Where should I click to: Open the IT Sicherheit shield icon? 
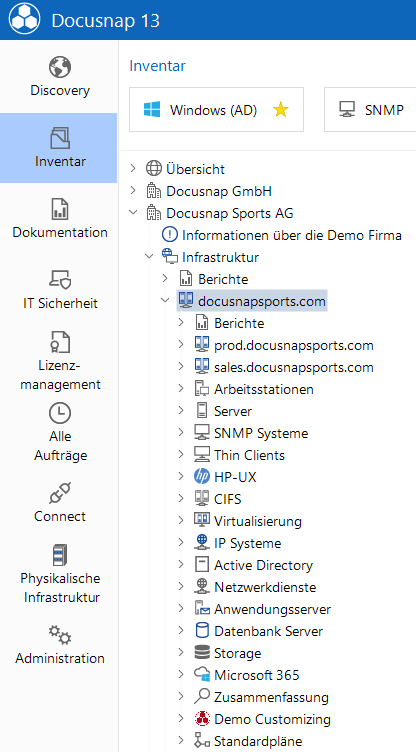coord(60,280)
